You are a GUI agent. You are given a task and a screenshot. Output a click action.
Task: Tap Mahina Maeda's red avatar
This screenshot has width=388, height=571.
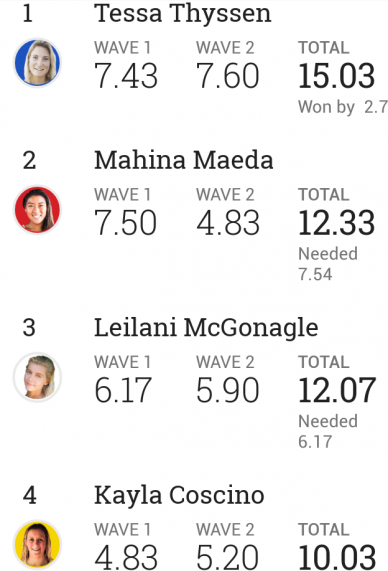click(x=37, y=210)
